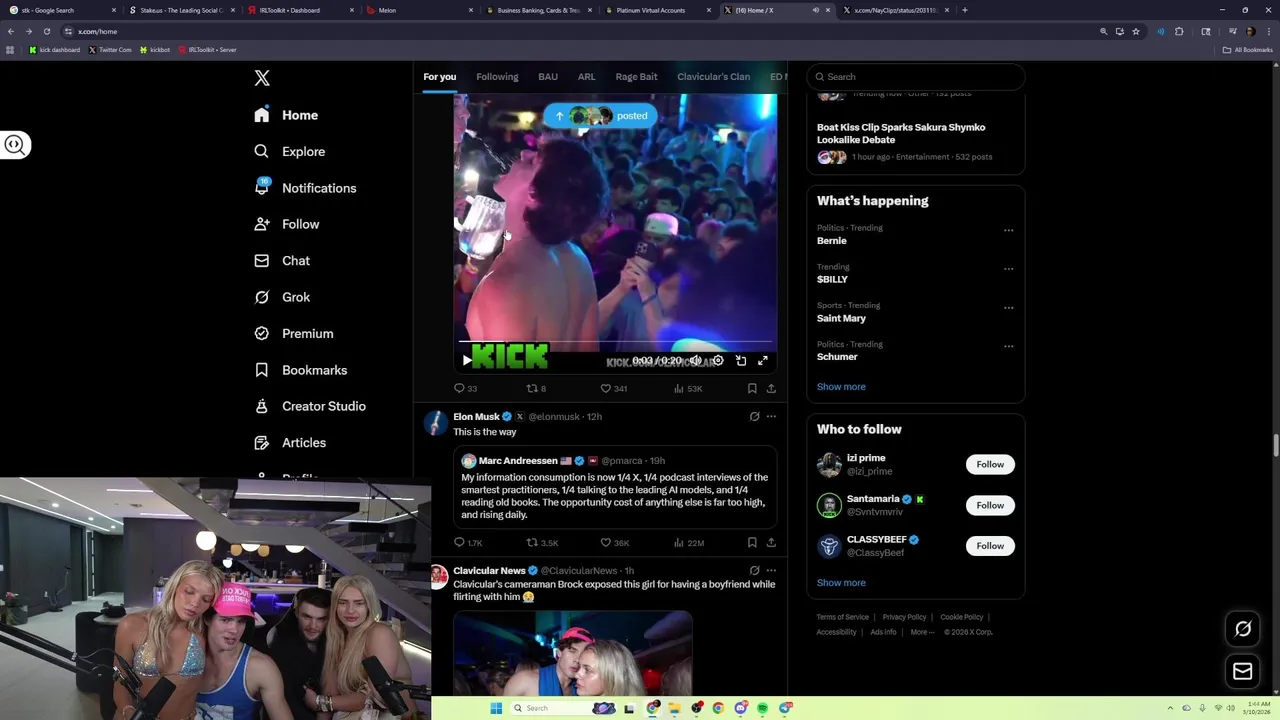Switch to the Clavicular's Clan tab

point(713,77)
